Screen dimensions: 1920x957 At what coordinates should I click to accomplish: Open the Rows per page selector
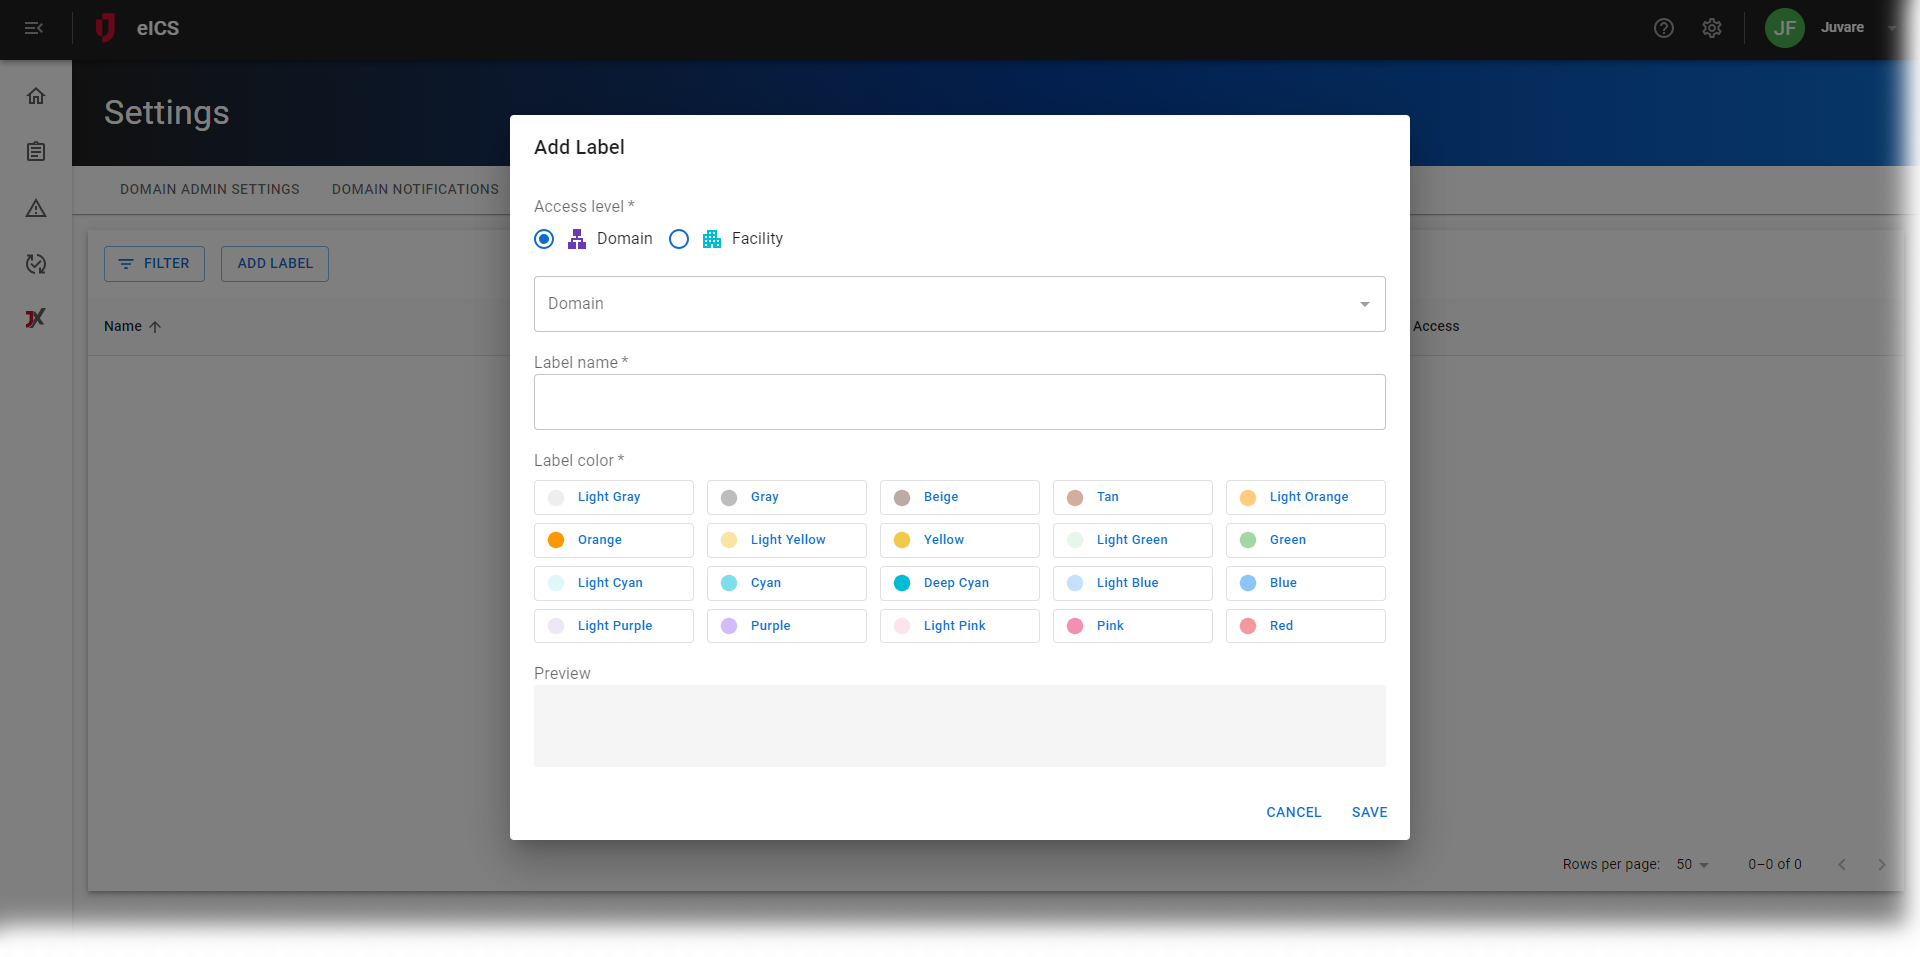pyautogui.click(x=1692, y=864)
